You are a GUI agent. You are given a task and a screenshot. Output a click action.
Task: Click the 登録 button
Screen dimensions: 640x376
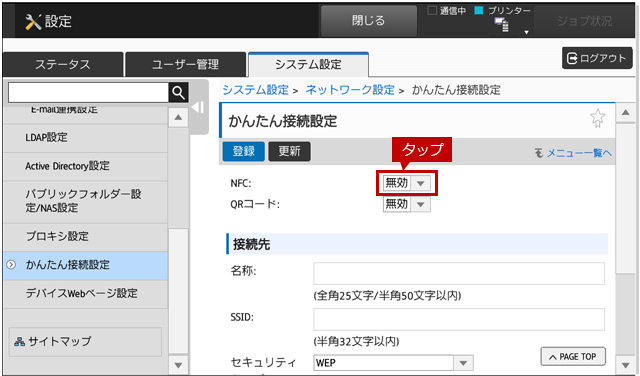pyautogui.click(x=244, y=151)
